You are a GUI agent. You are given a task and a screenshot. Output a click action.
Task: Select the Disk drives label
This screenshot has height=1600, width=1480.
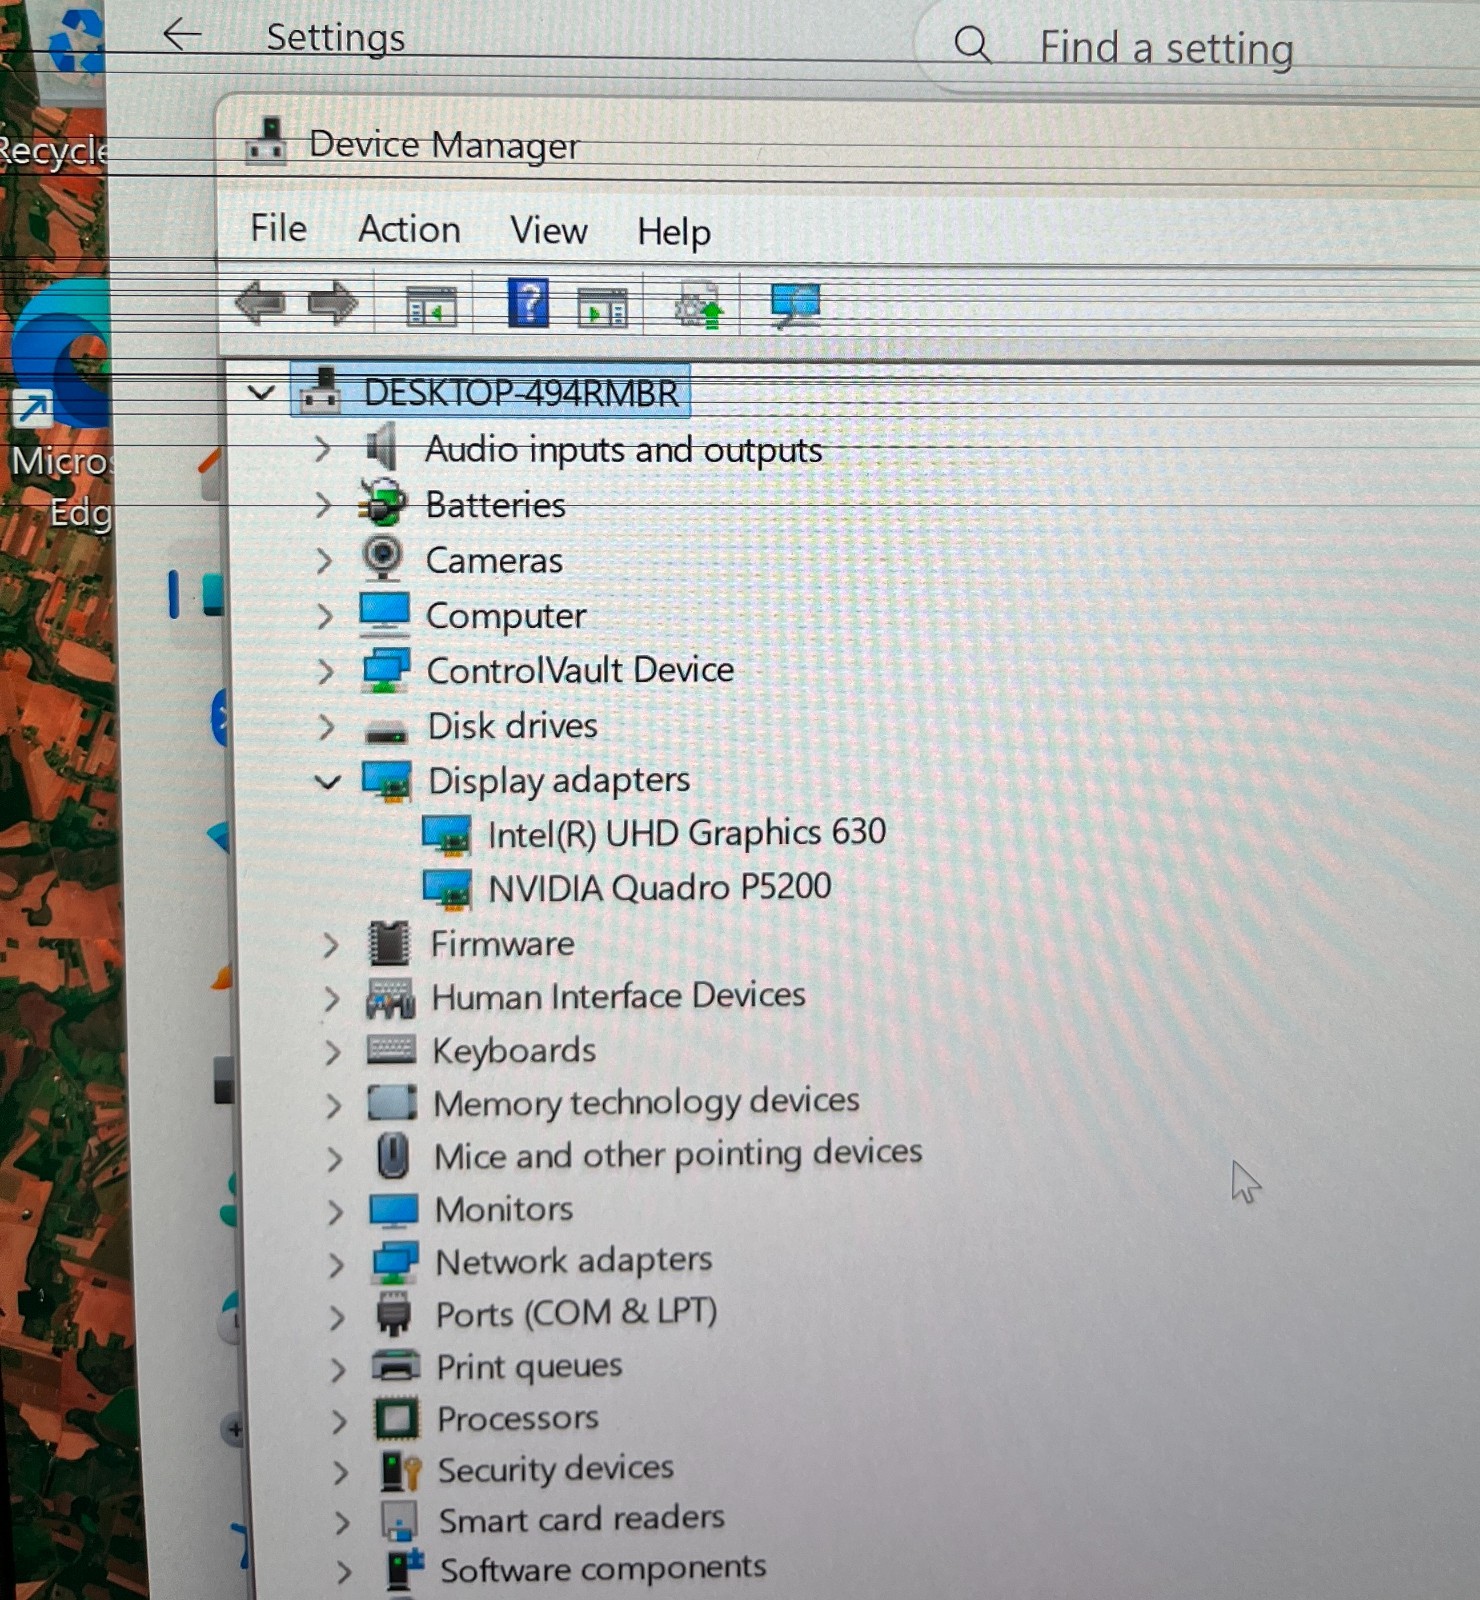click(512, 726)
